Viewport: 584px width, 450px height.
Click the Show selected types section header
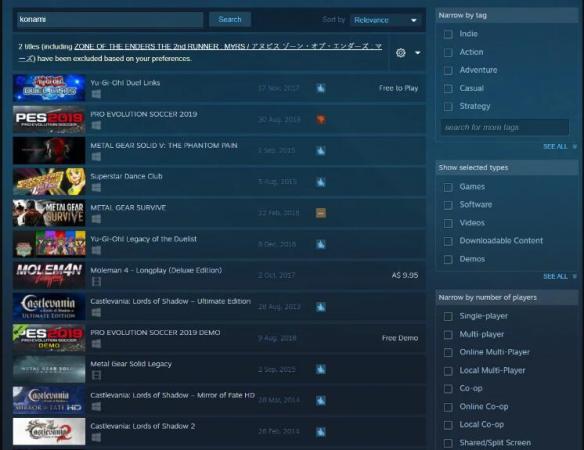[x=507, y=168]
